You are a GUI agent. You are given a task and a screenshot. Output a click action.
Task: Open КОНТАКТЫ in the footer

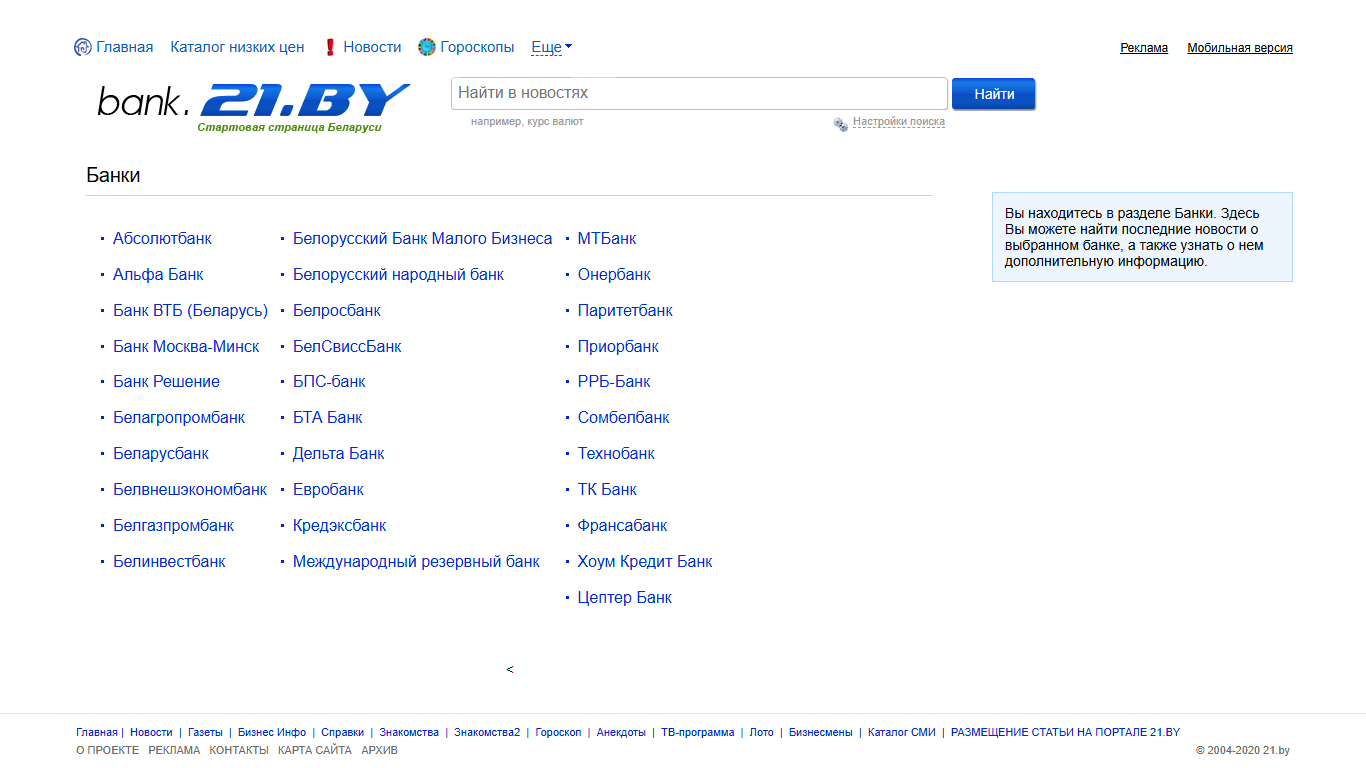point(239,751)
